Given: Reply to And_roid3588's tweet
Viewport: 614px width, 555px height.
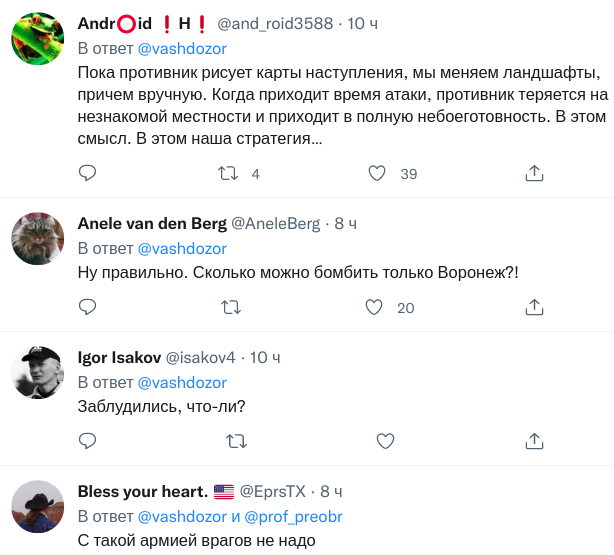Looking at the screenshot, I should pos(87,173).
